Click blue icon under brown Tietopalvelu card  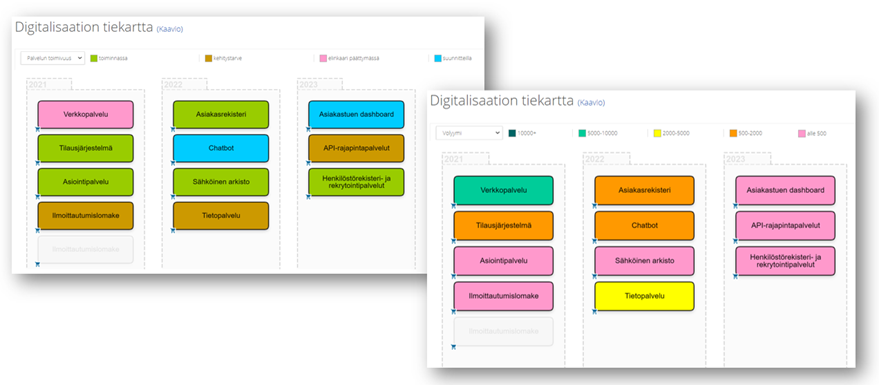173,230
